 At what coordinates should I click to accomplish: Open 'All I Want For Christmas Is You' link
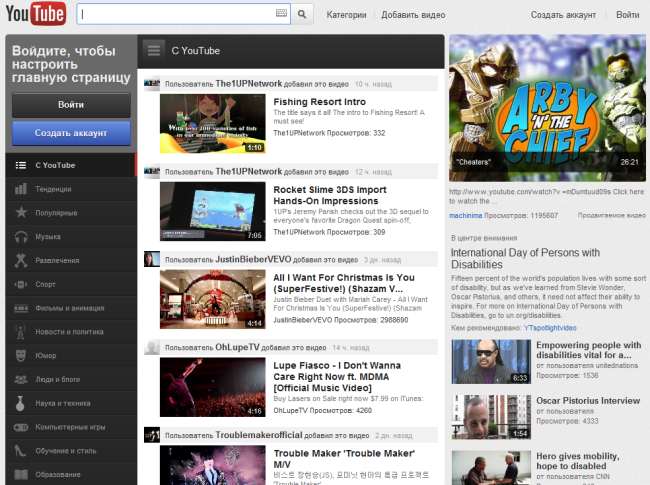pos(344,283)
